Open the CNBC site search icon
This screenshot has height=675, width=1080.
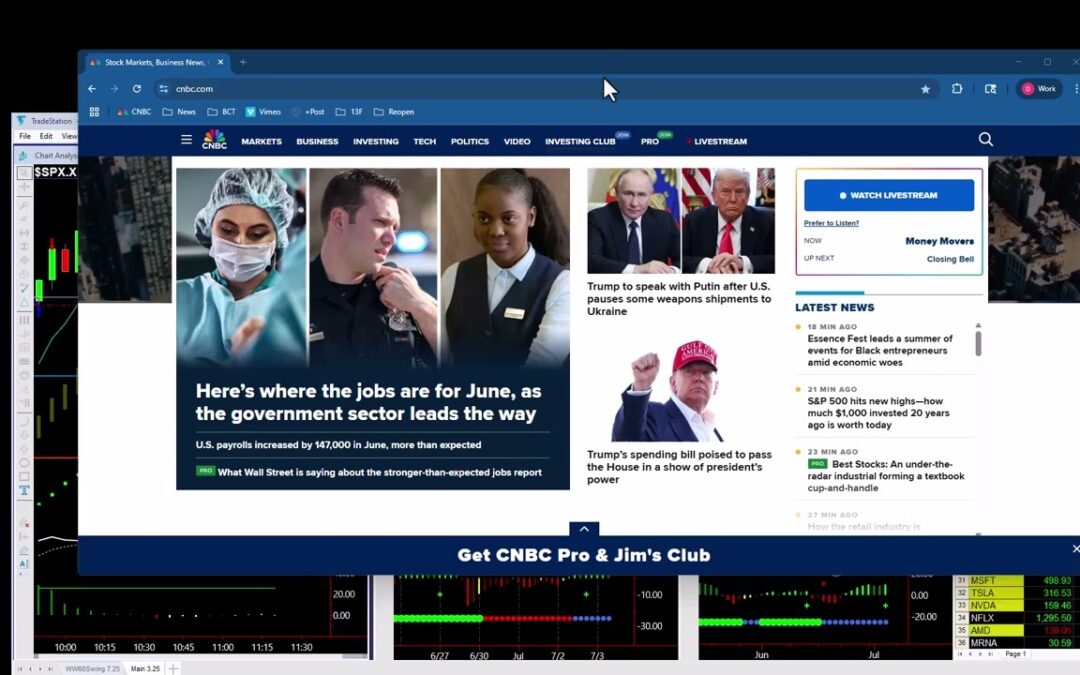[986, 140]
